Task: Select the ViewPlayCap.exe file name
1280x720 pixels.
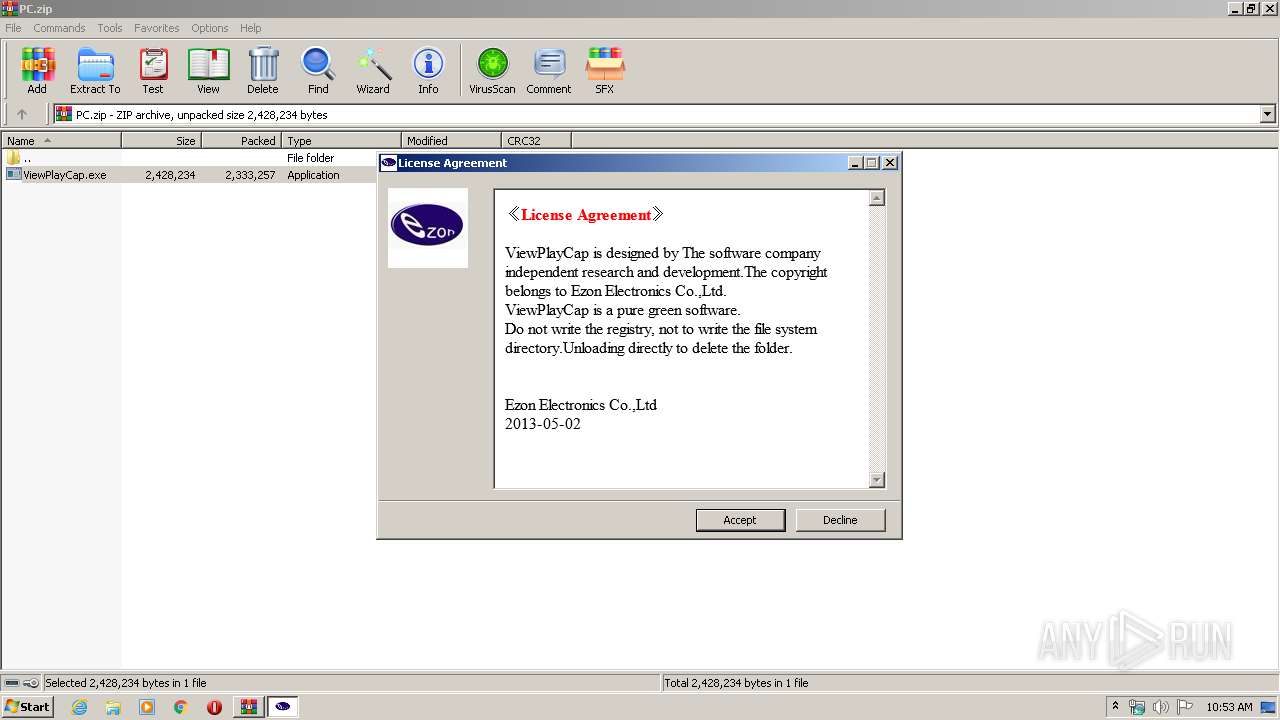Action: point(65,175)
